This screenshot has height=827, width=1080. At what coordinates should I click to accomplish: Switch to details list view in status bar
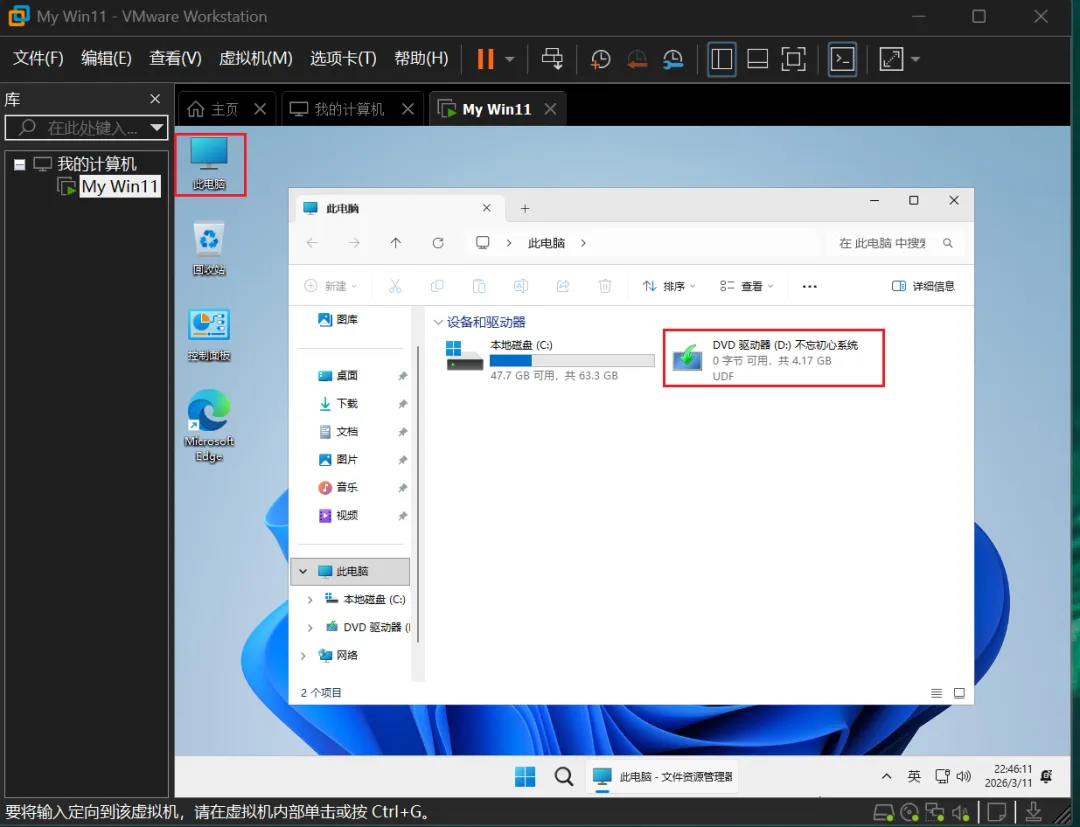tap(936, 693)
